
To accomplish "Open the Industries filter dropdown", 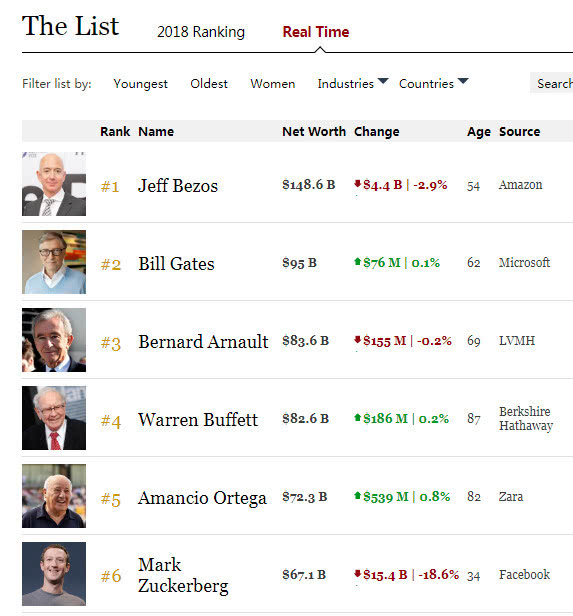I will pyautogui.click(x=353, y=83).
